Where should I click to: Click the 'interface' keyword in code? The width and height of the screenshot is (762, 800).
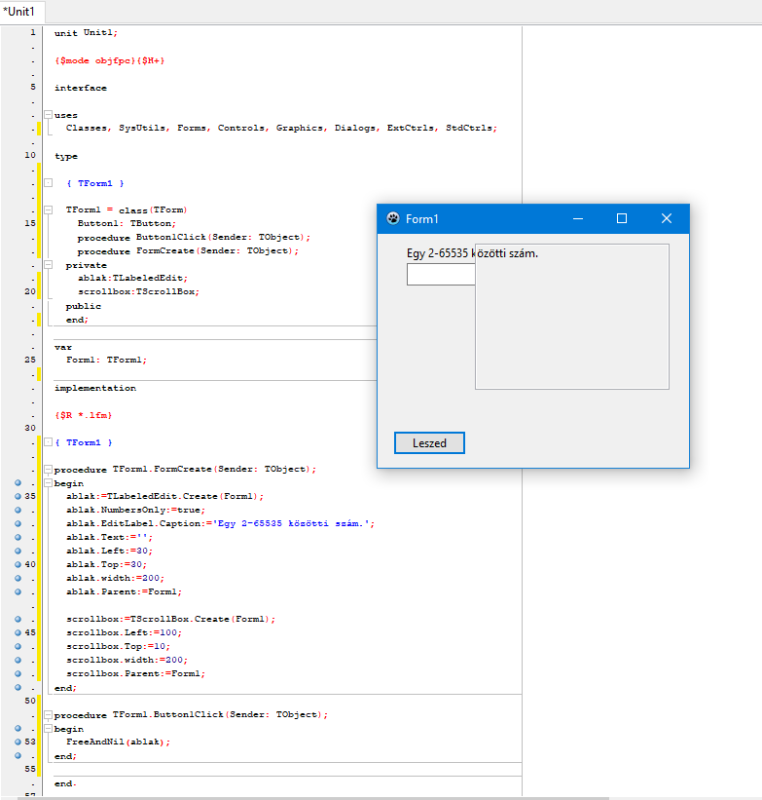(81, 88)
